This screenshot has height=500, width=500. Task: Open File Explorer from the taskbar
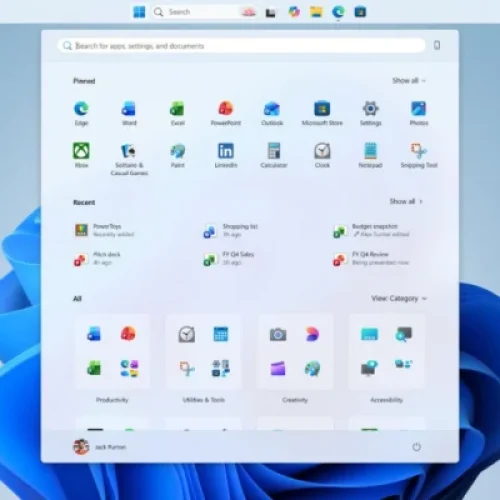pyautogui.click(x=316, y=12)
